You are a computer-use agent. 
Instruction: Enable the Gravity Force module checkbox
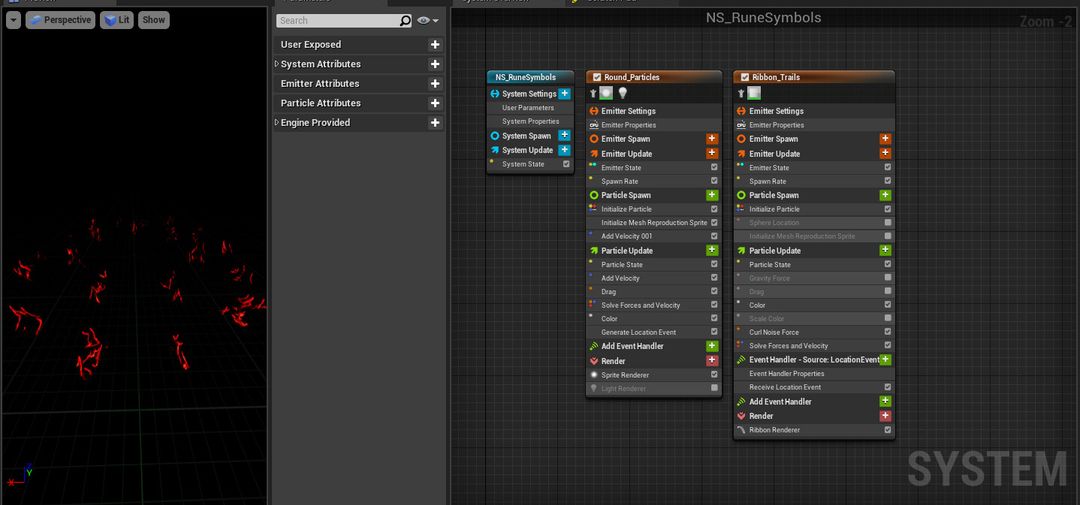887,278
